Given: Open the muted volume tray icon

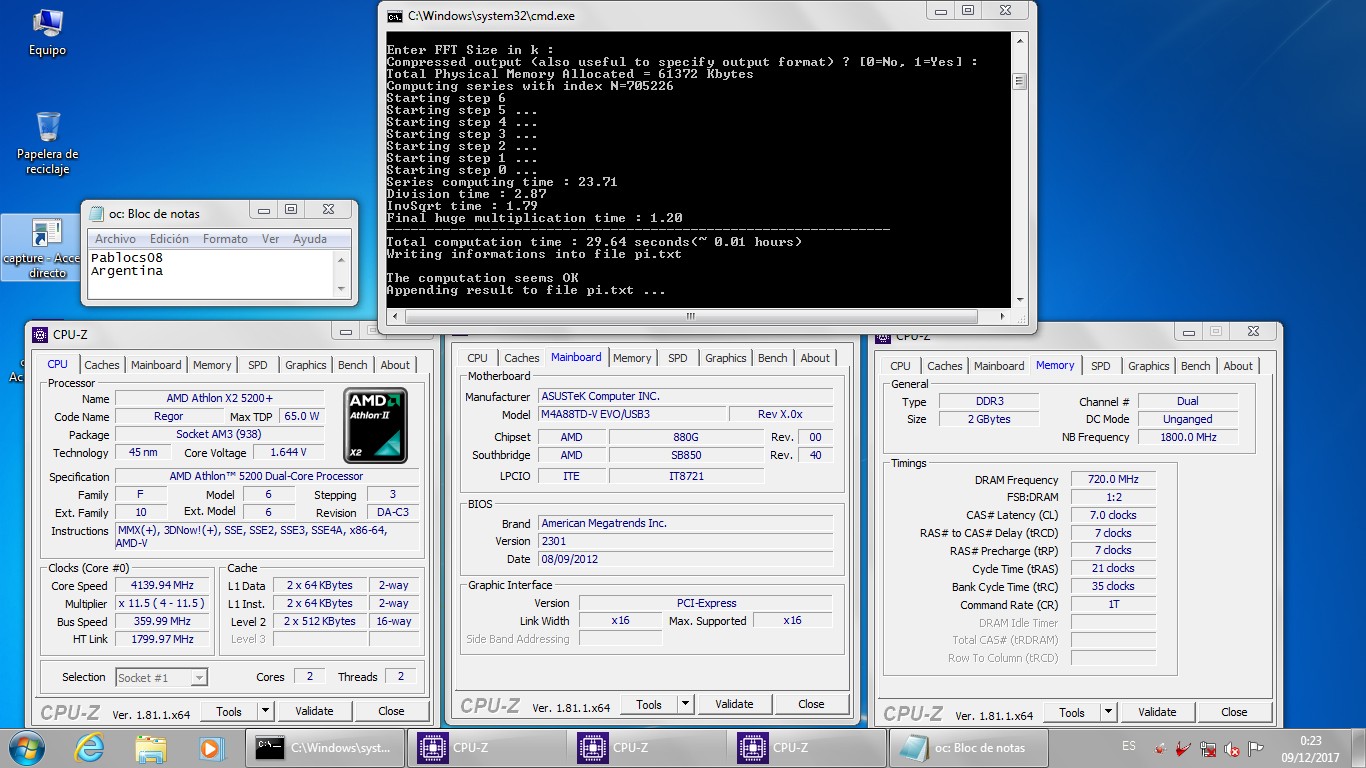Looking at the screenshot, I should pos(1232,748).
